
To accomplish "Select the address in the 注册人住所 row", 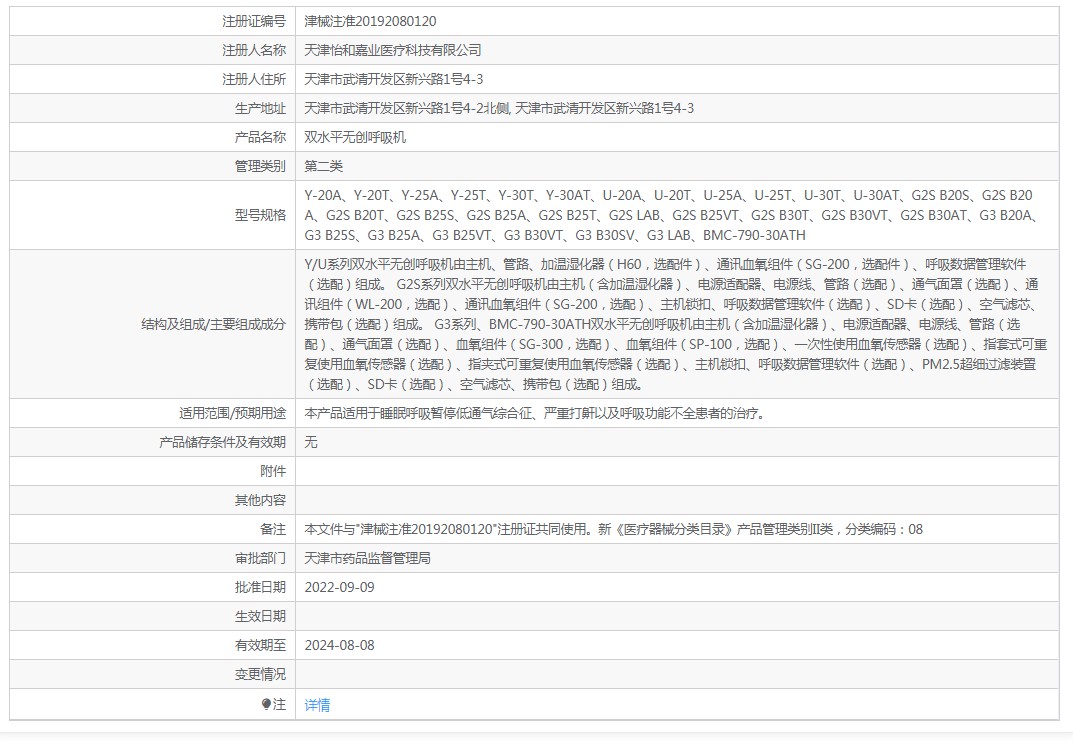I will (393, 79).
